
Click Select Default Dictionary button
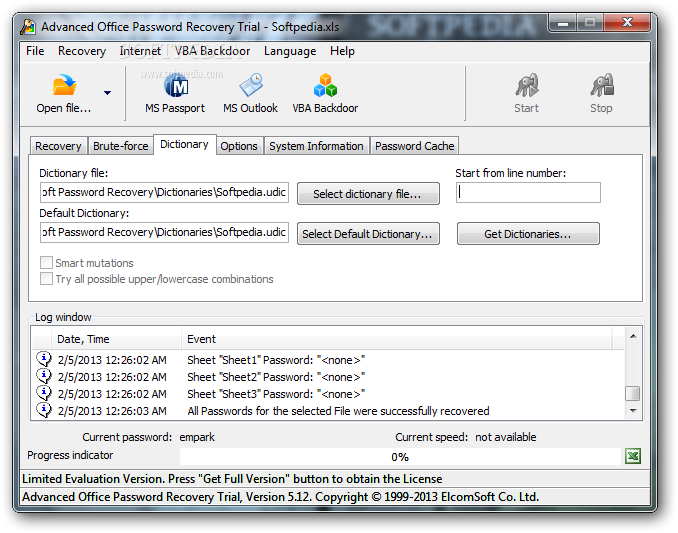pos(368,234)
